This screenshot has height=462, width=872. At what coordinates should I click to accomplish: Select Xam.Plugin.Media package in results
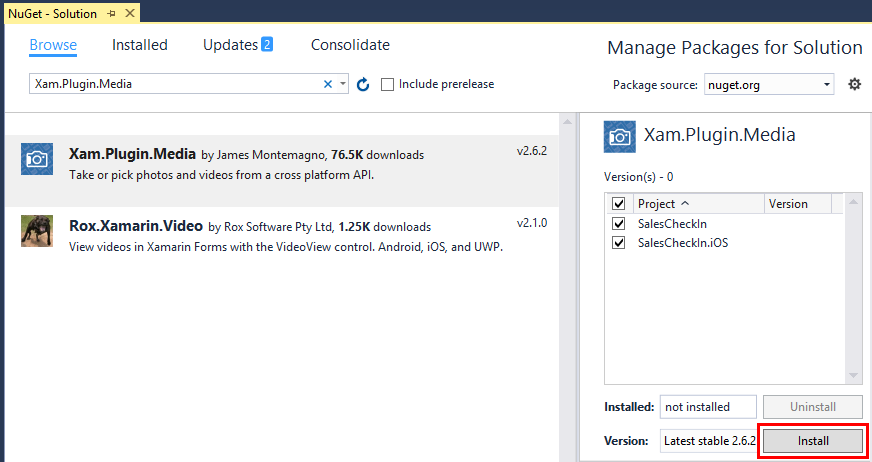[282, 171]
